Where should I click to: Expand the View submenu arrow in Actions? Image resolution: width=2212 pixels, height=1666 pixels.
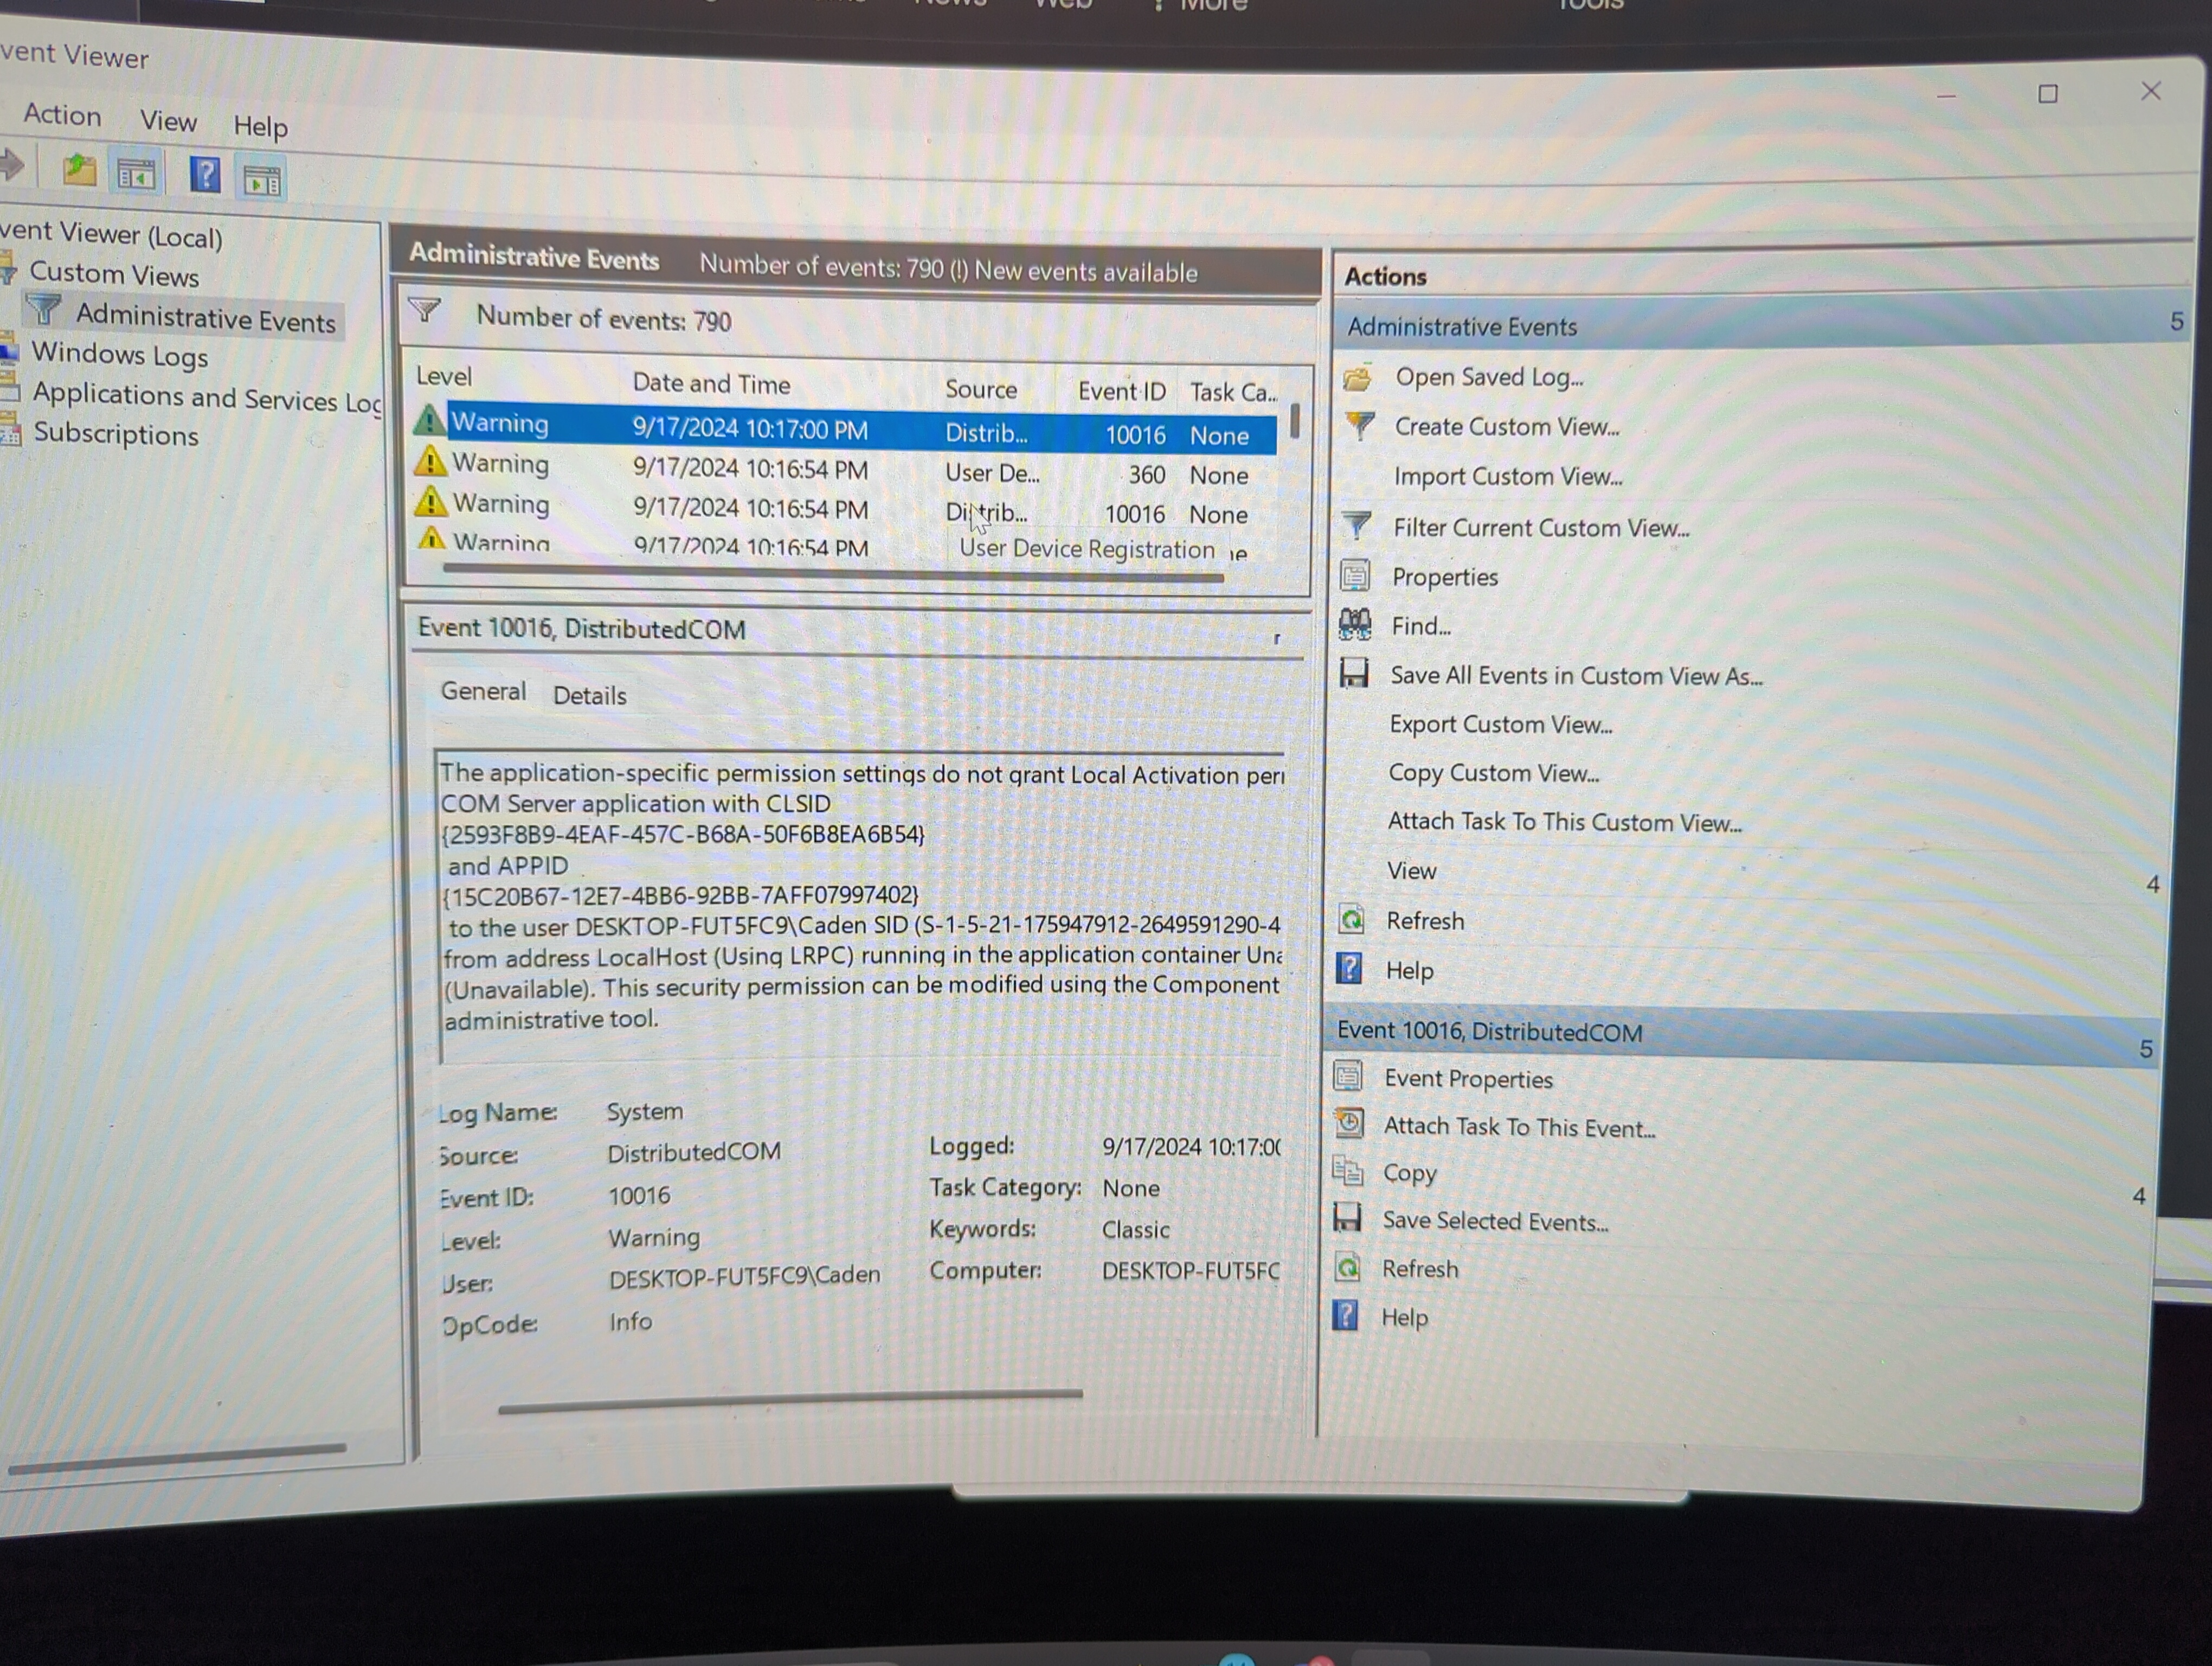2152,883
